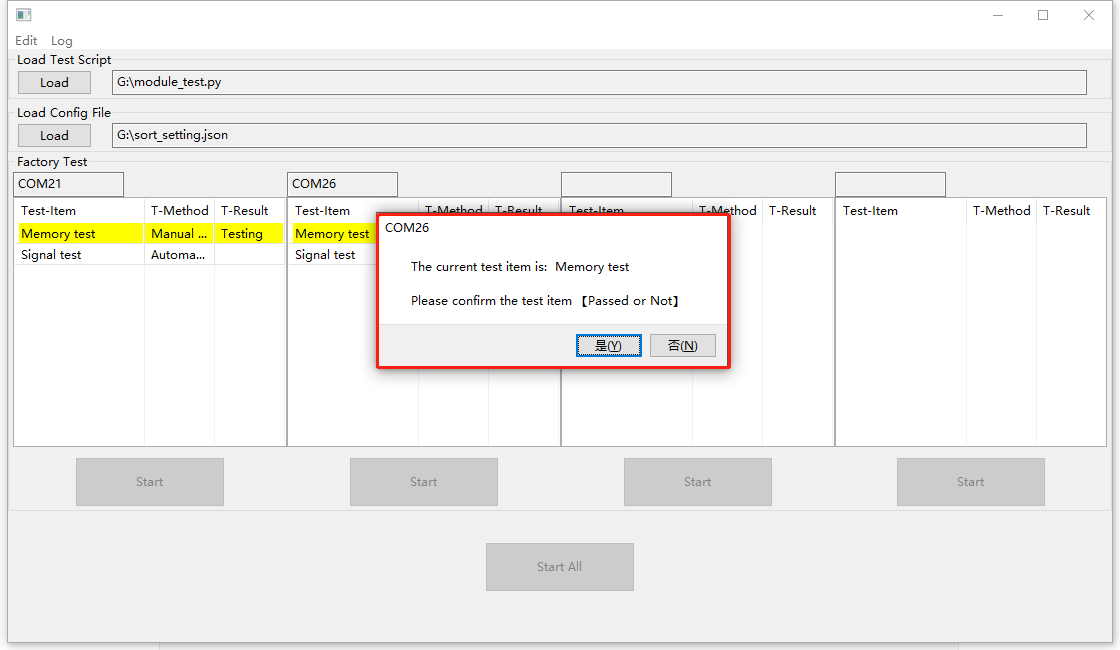Click T-Result column header in fourth panel

[x=1066, y=211]
